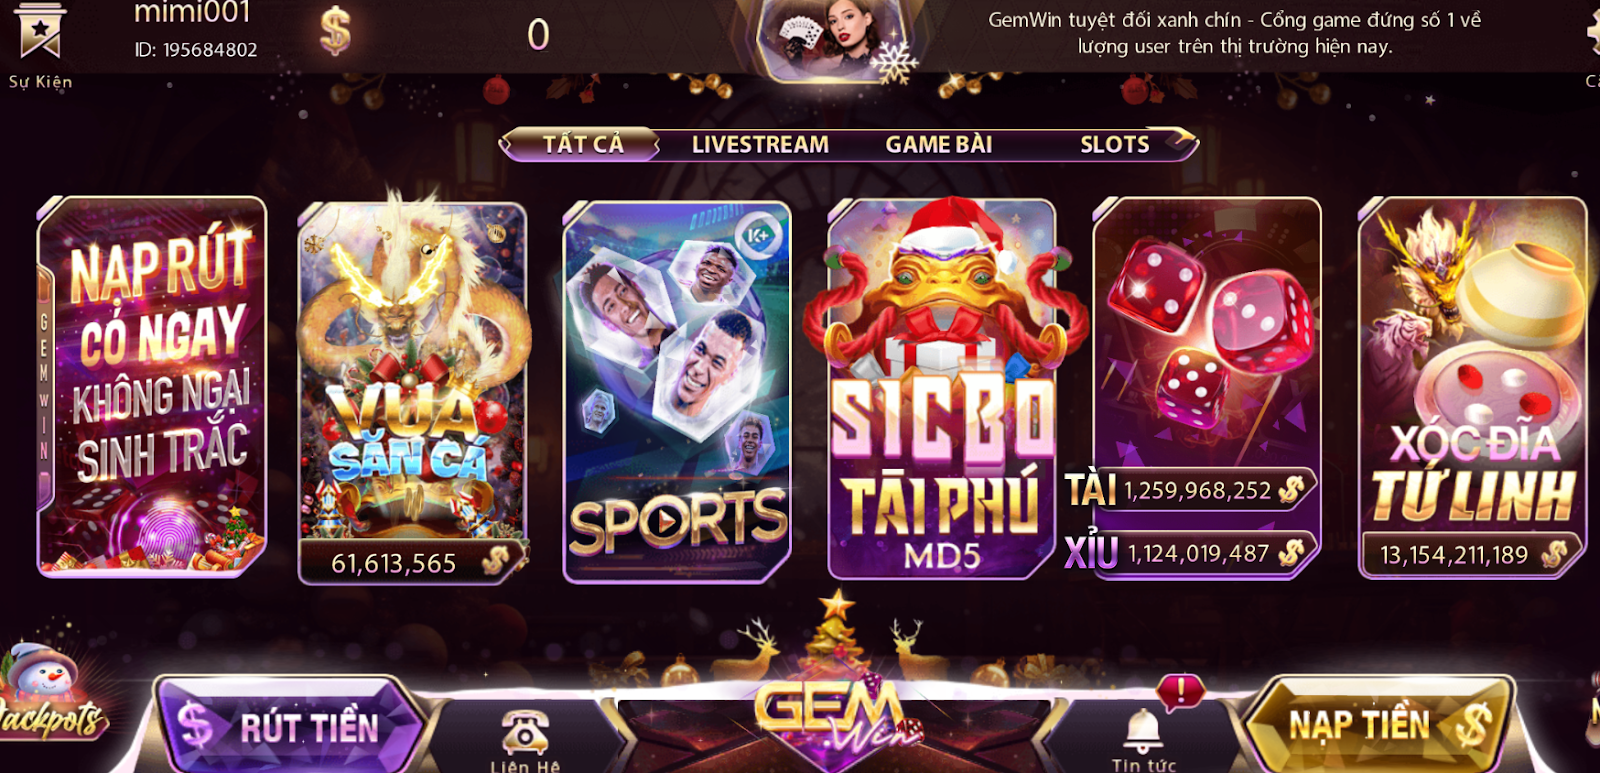
Task: Select the TẤT CẢ tab
Action: 582,144
